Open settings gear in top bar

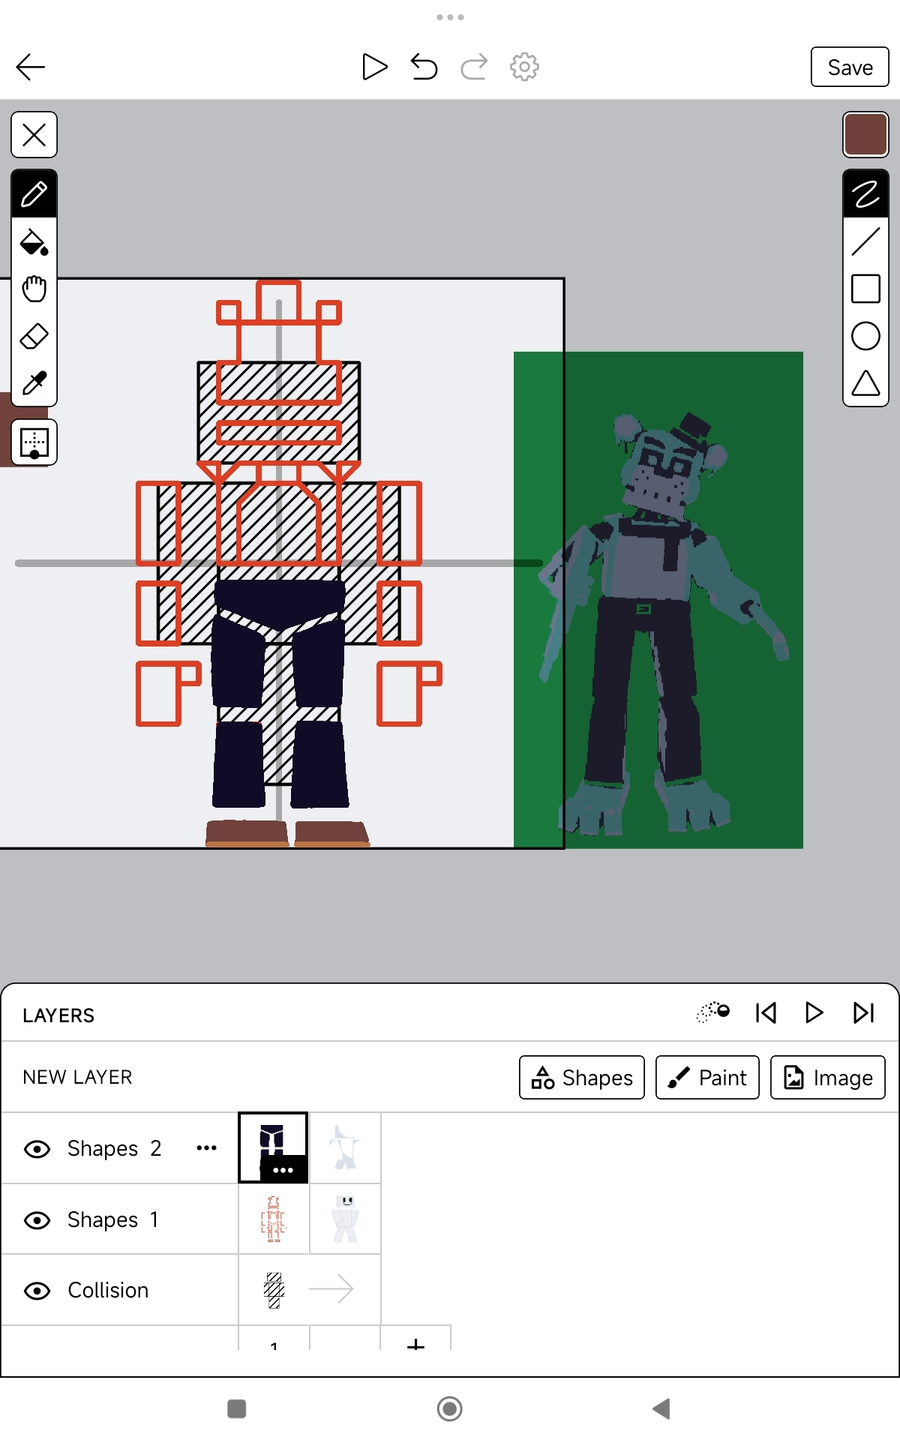[524, 67]
